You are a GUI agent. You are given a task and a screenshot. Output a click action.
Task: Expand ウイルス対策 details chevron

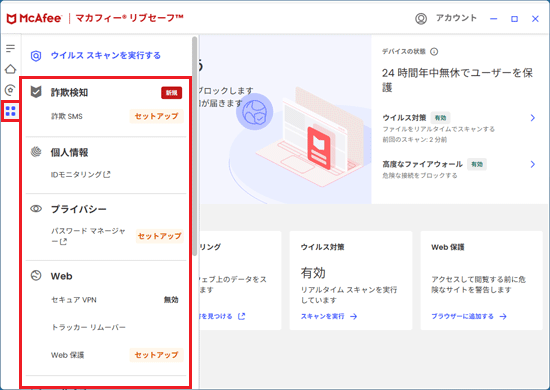pyautogui.click(x=532, y=118)
